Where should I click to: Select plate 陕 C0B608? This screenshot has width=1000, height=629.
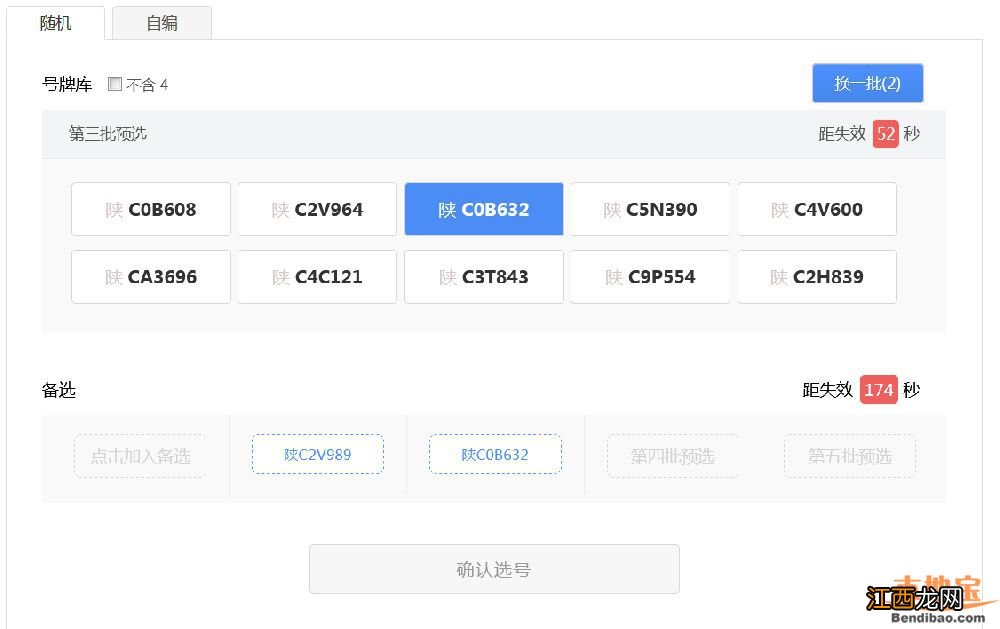pos(151,209)
